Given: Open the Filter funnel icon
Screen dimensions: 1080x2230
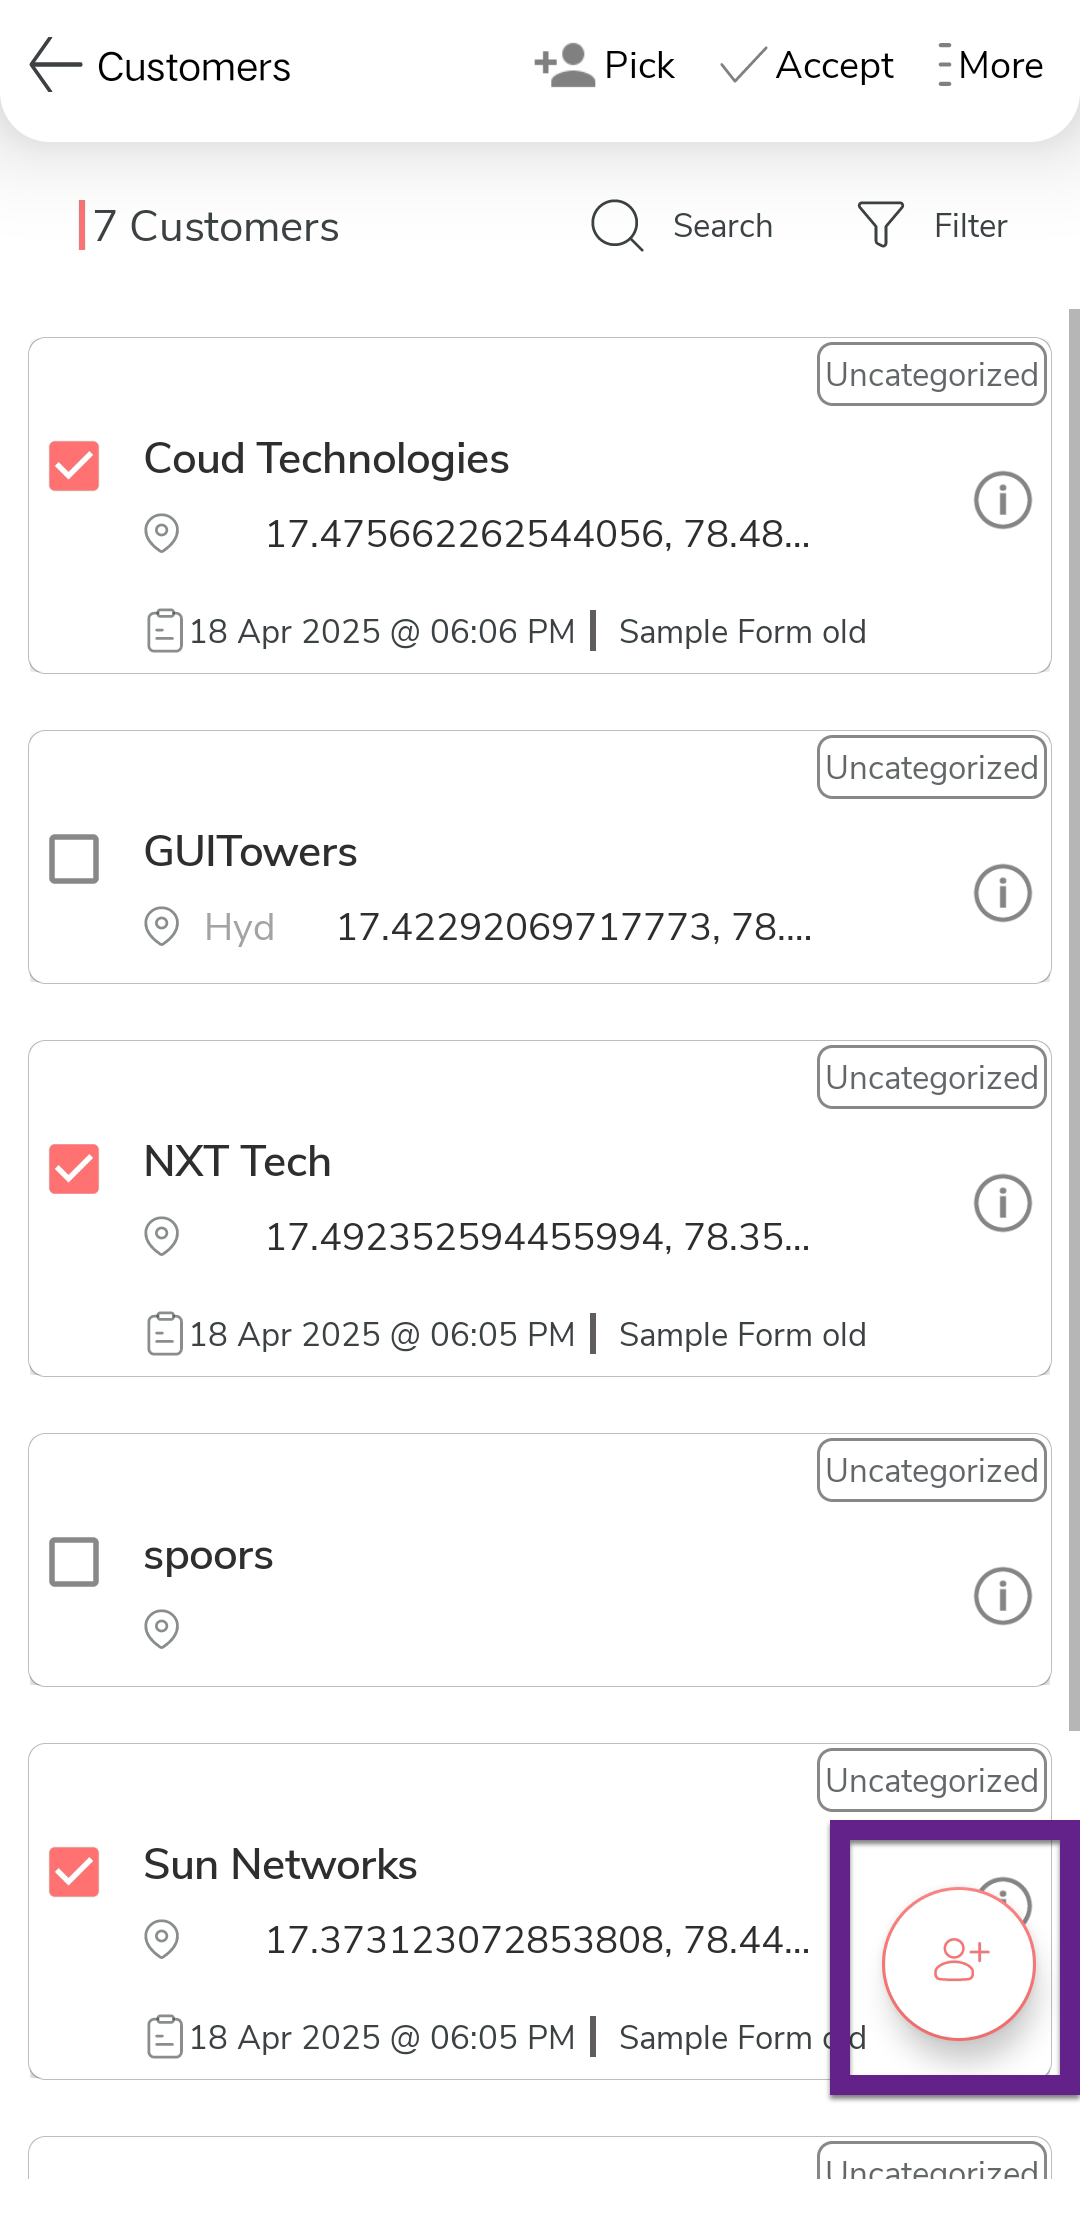Looking at the screenshot, I should pyautogui.click(x=881, y=225).
